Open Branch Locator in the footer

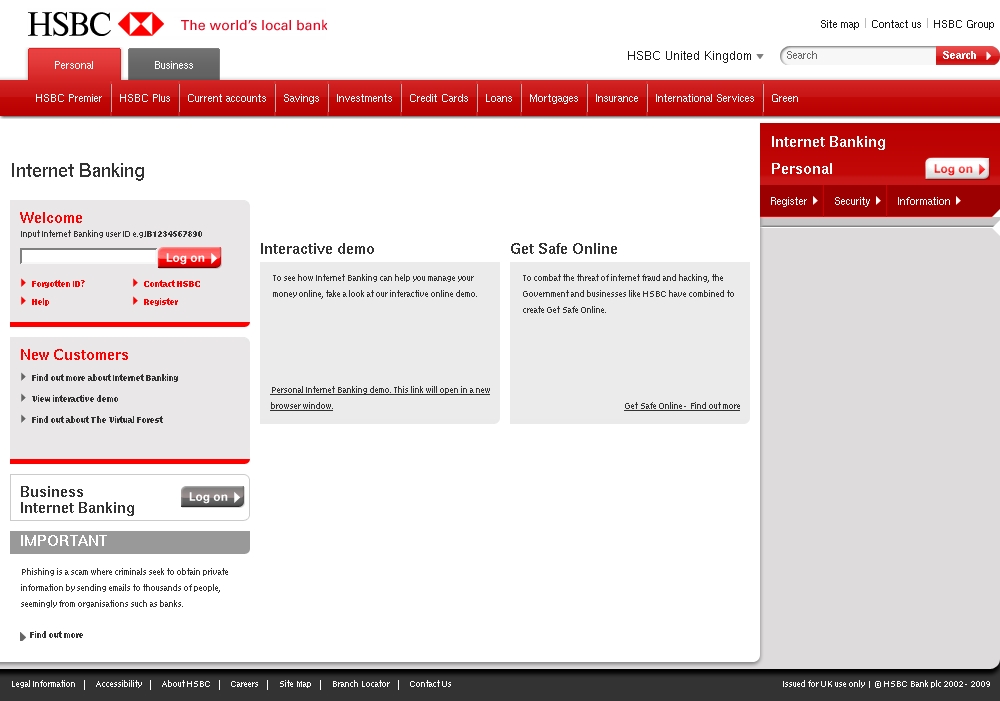pos(361,684)
